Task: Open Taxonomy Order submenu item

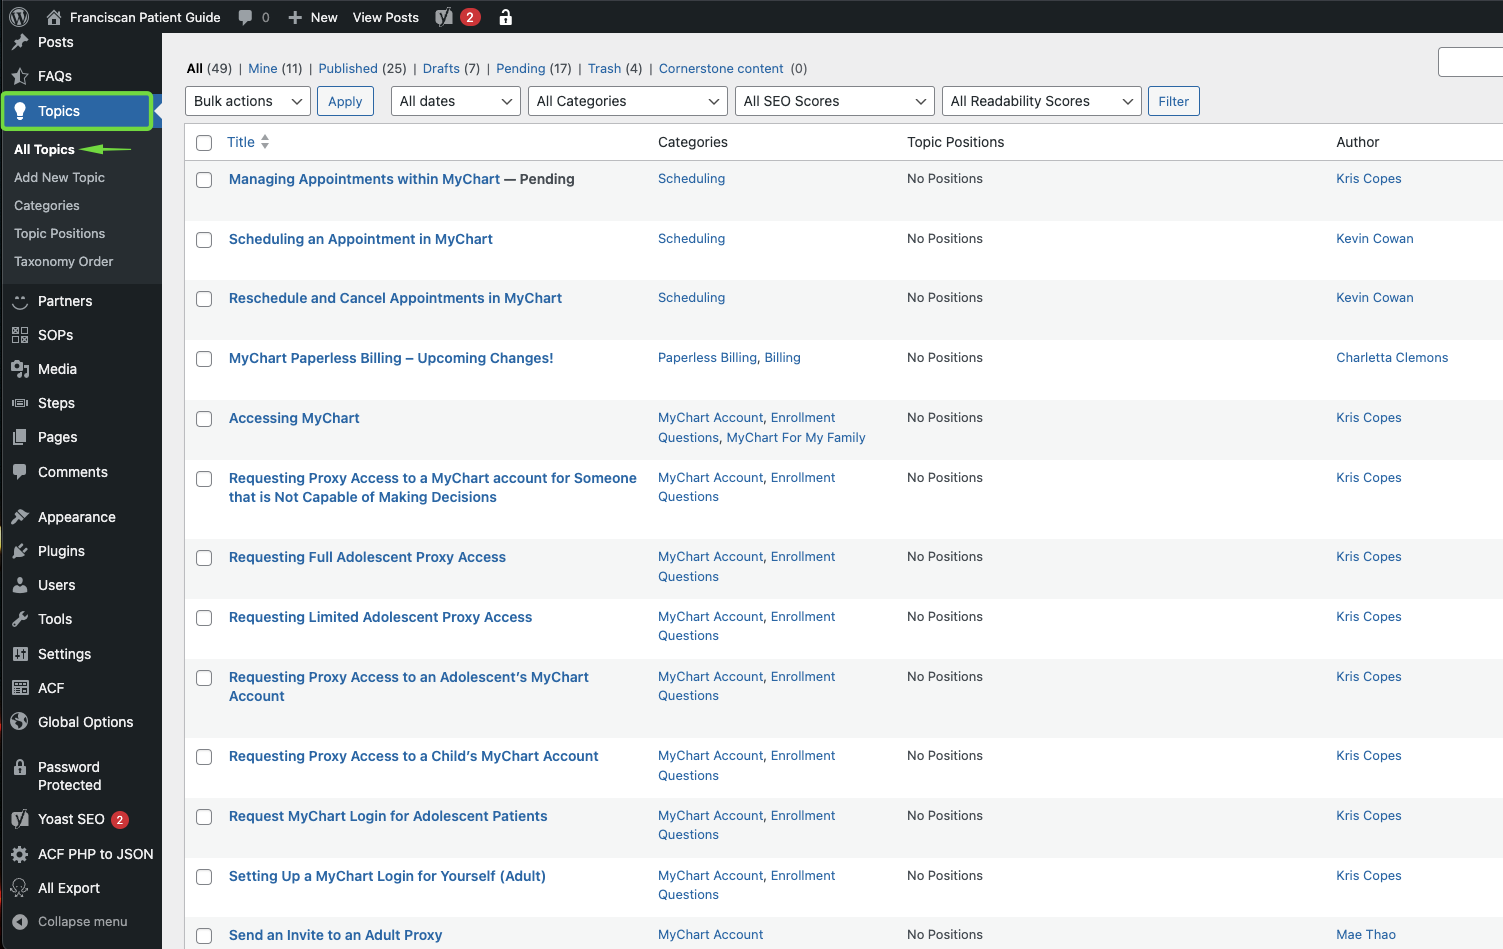Action: click(x=63, y=261)
